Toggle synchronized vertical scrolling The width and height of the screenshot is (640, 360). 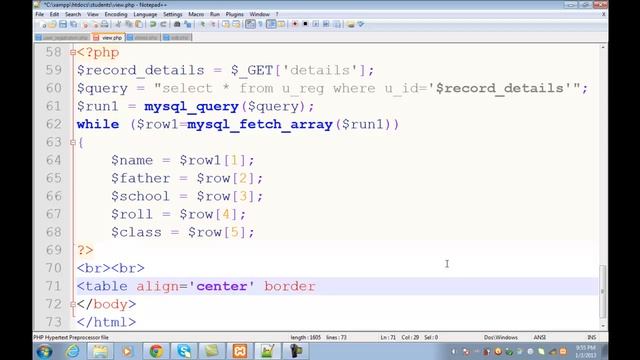pos(226,24)
